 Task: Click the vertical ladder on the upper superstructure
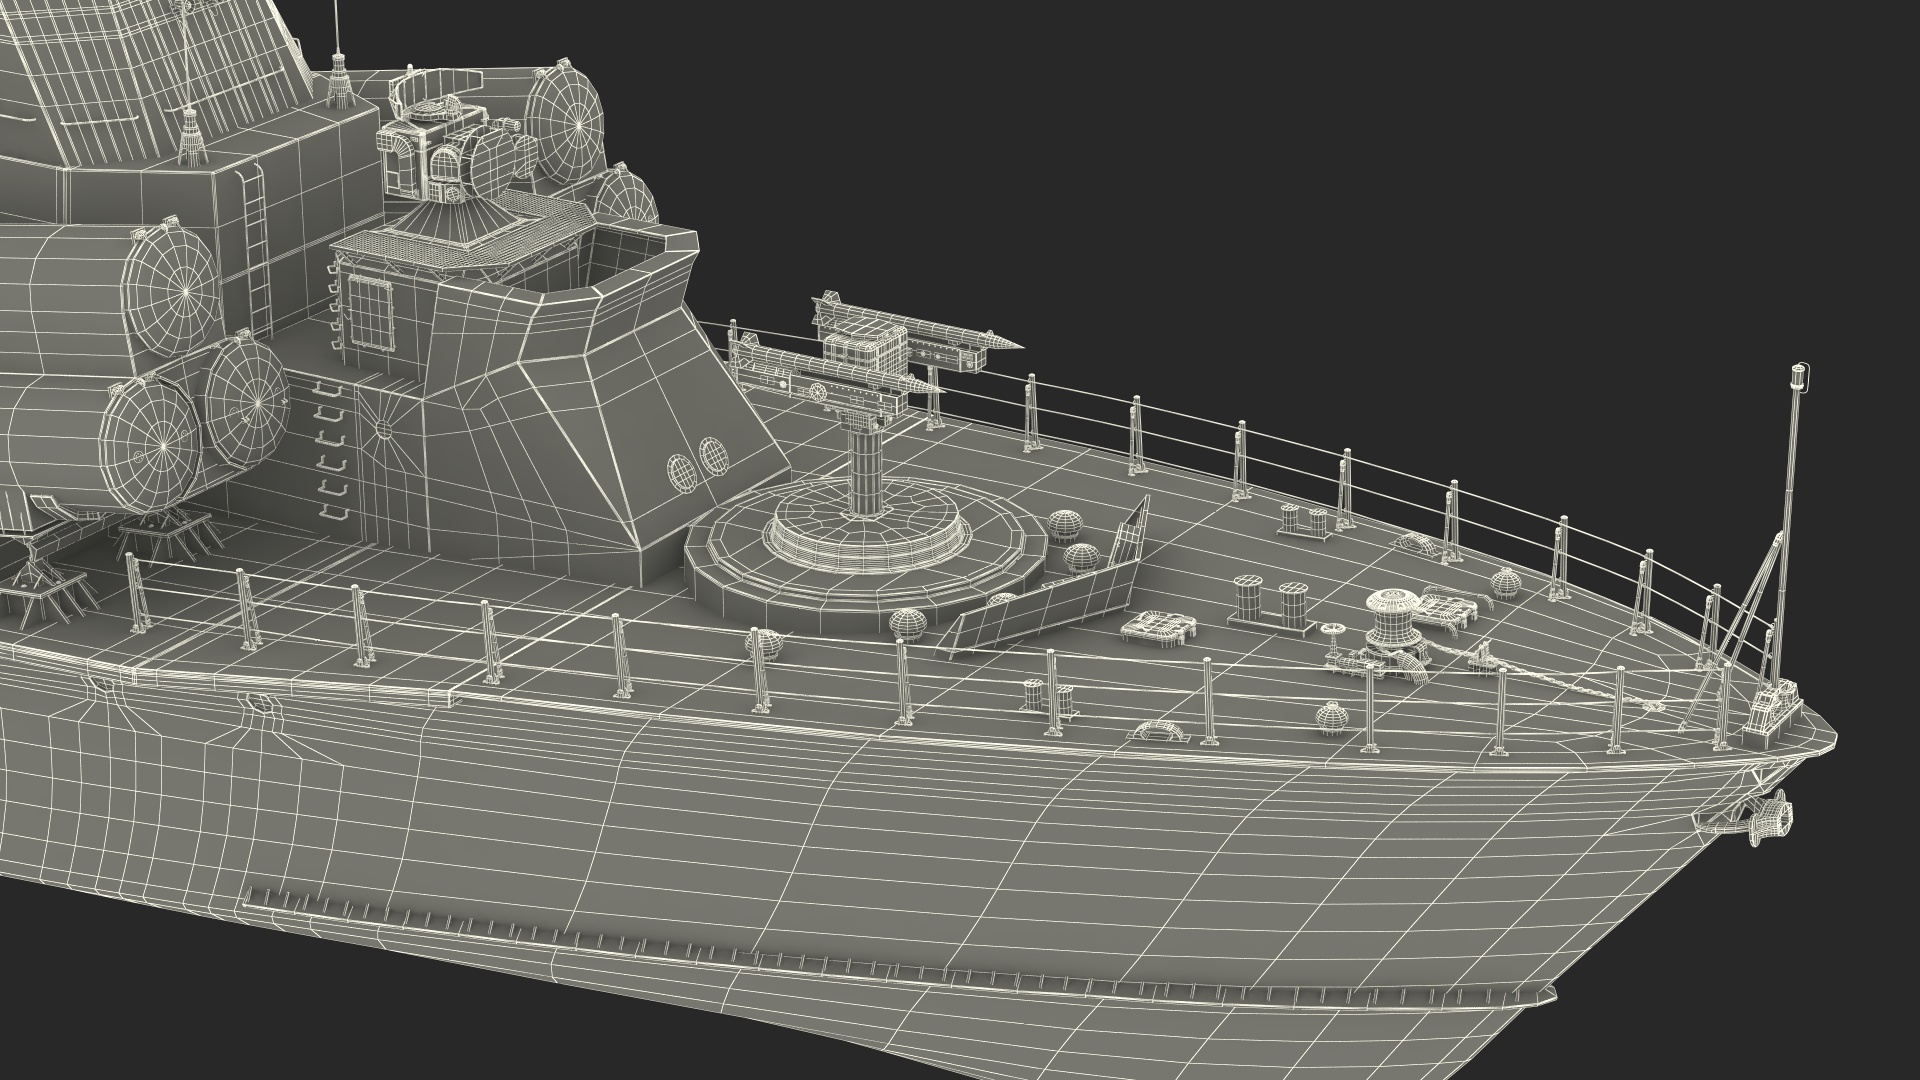pos(257,241)
